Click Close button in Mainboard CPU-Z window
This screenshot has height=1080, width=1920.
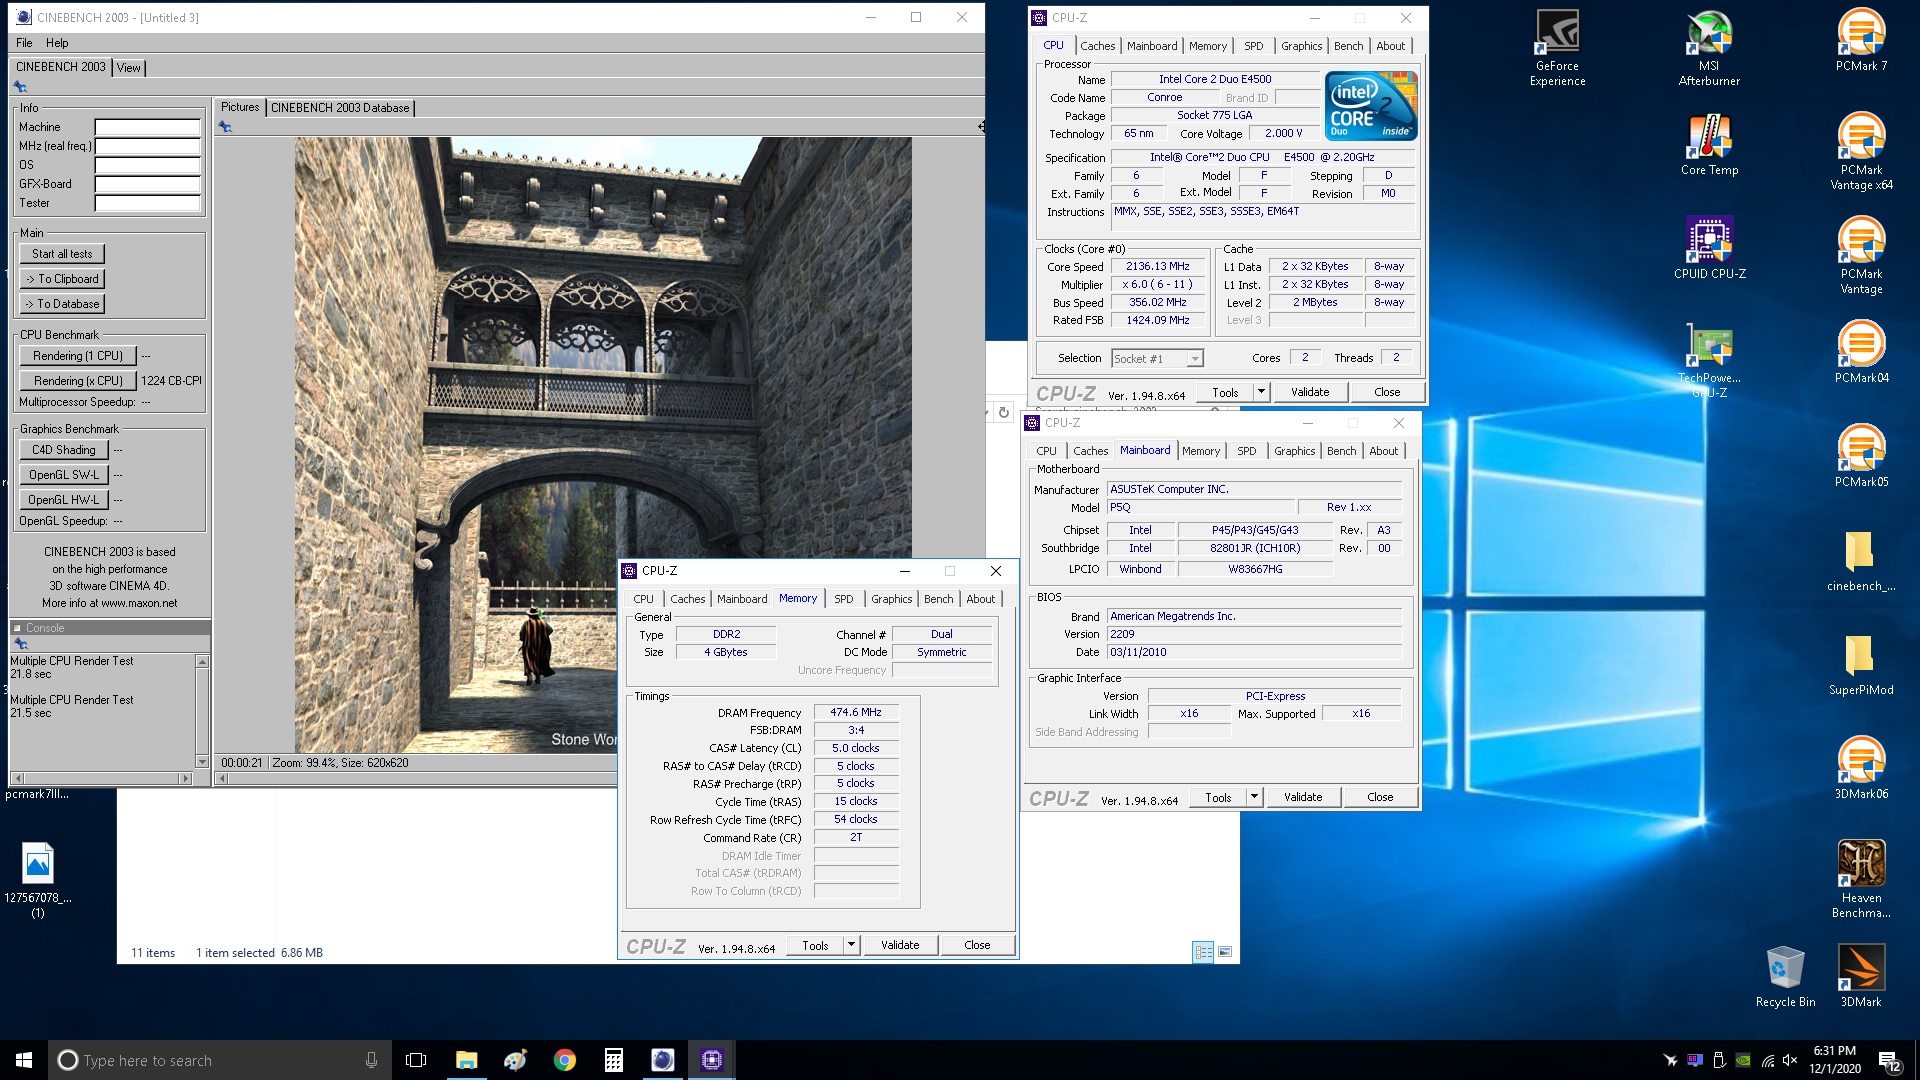[x=1380, y=797]
